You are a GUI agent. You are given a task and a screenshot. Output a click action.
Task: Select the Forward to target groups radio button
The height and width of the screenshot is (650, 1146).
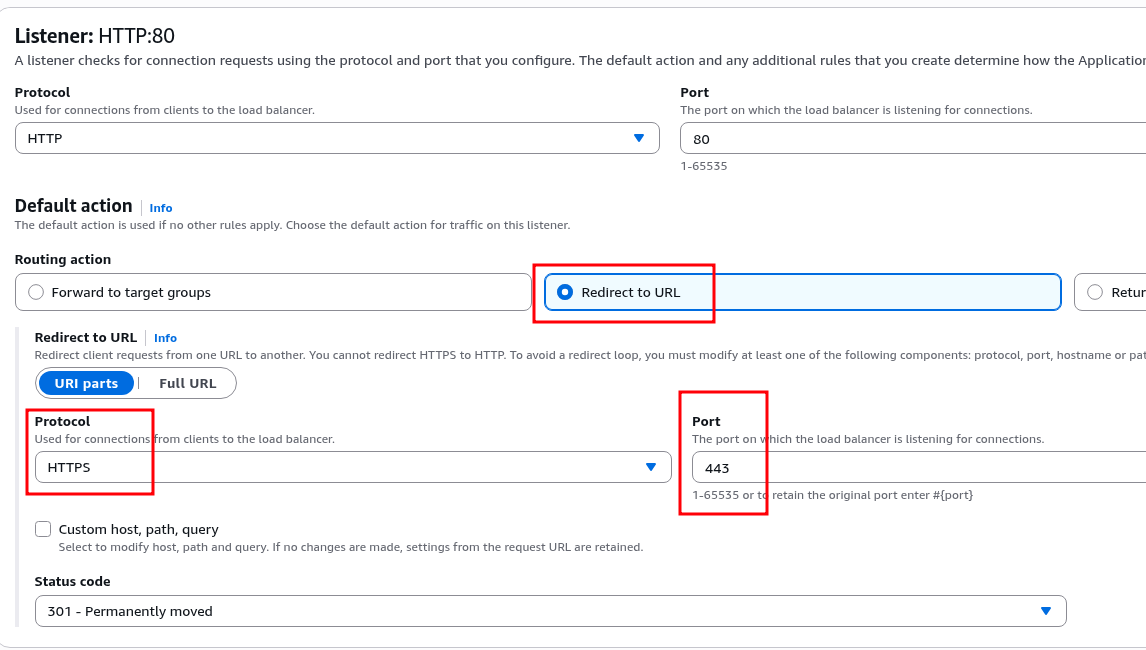tap(36, 292)
